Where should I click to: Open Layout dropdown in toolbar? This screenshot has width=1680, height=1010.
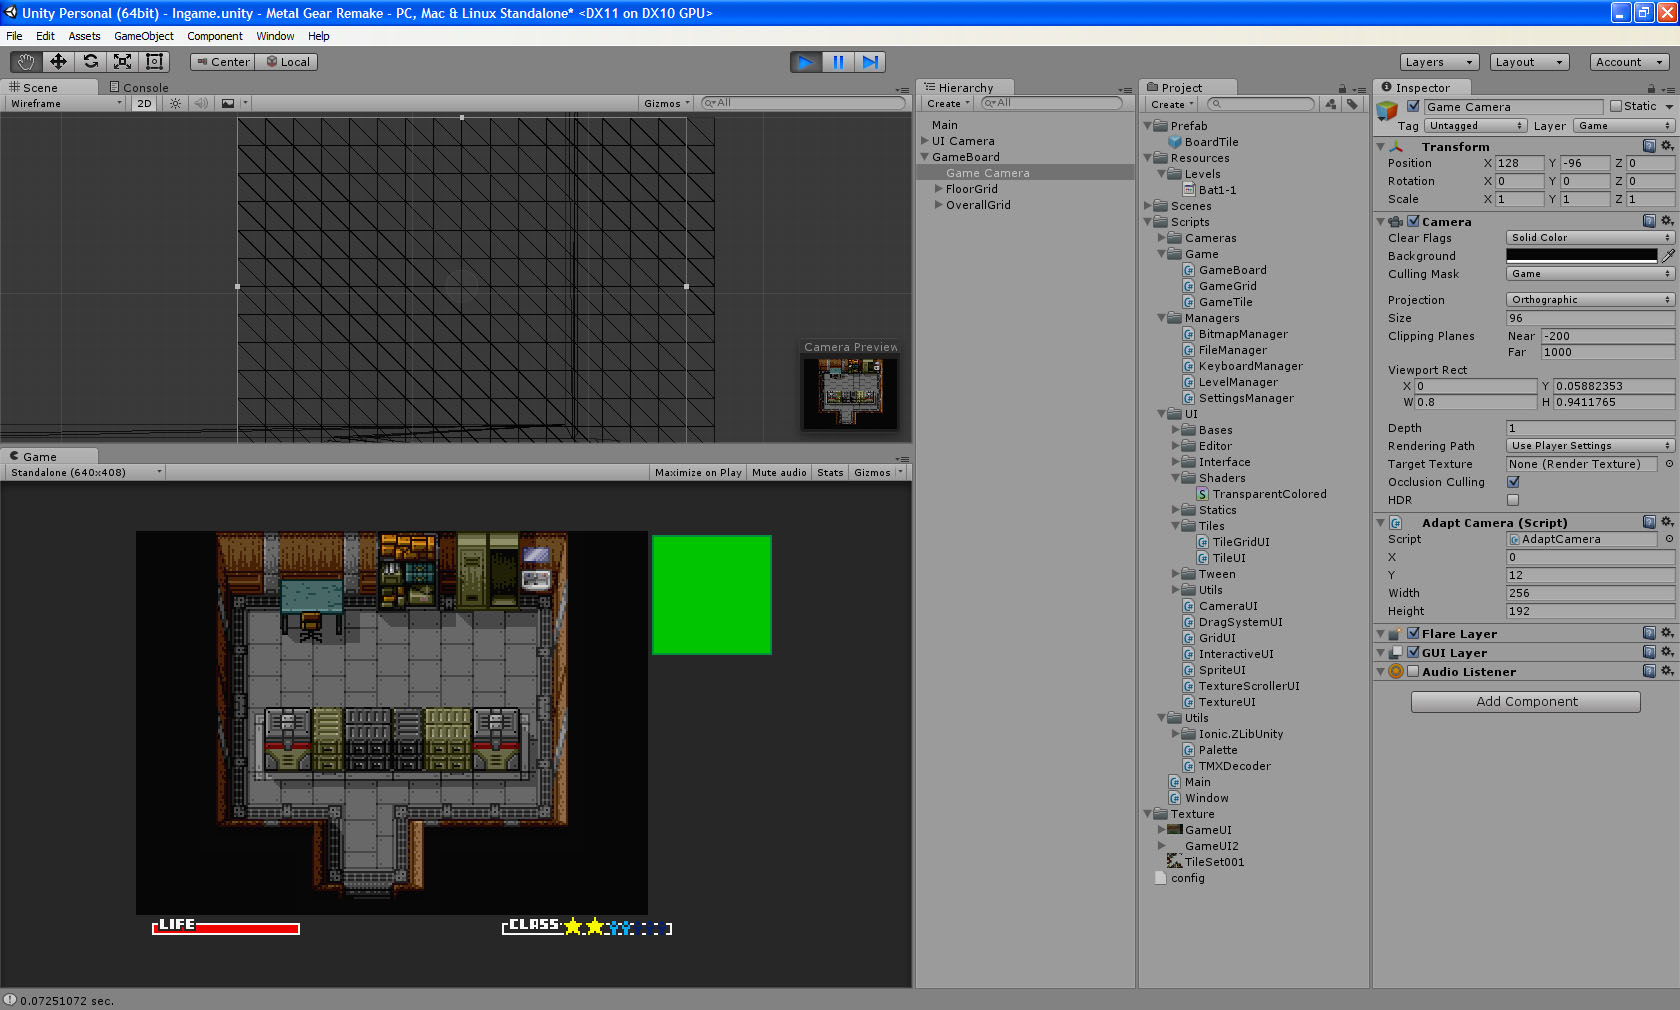pos(1529,62)
